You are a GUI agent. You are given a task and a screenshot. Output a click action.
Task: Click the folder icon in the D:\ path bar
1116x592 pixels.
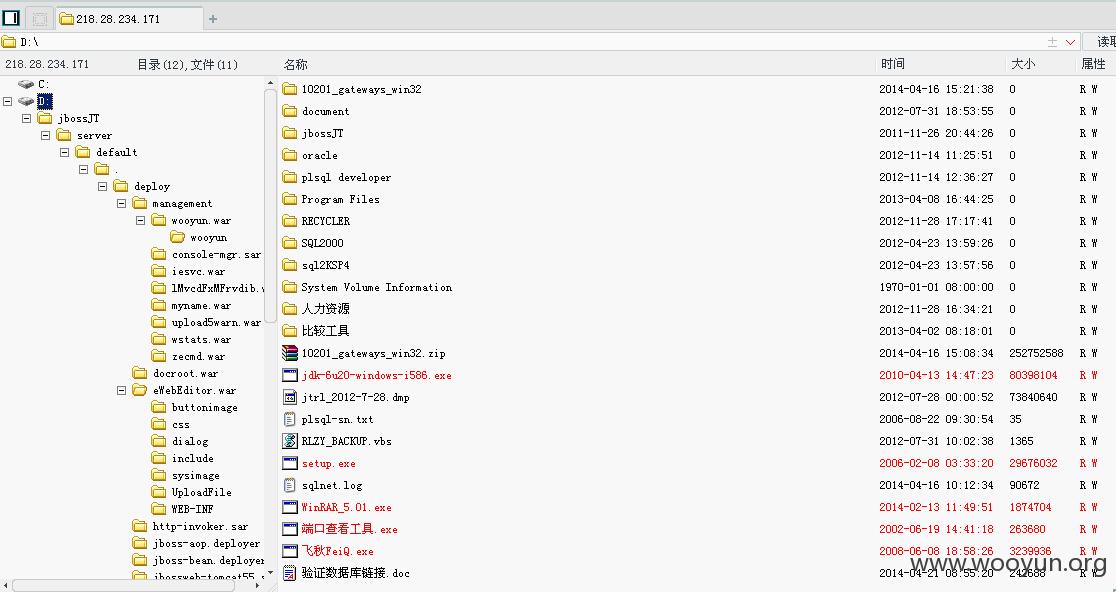tap(9, 42)
